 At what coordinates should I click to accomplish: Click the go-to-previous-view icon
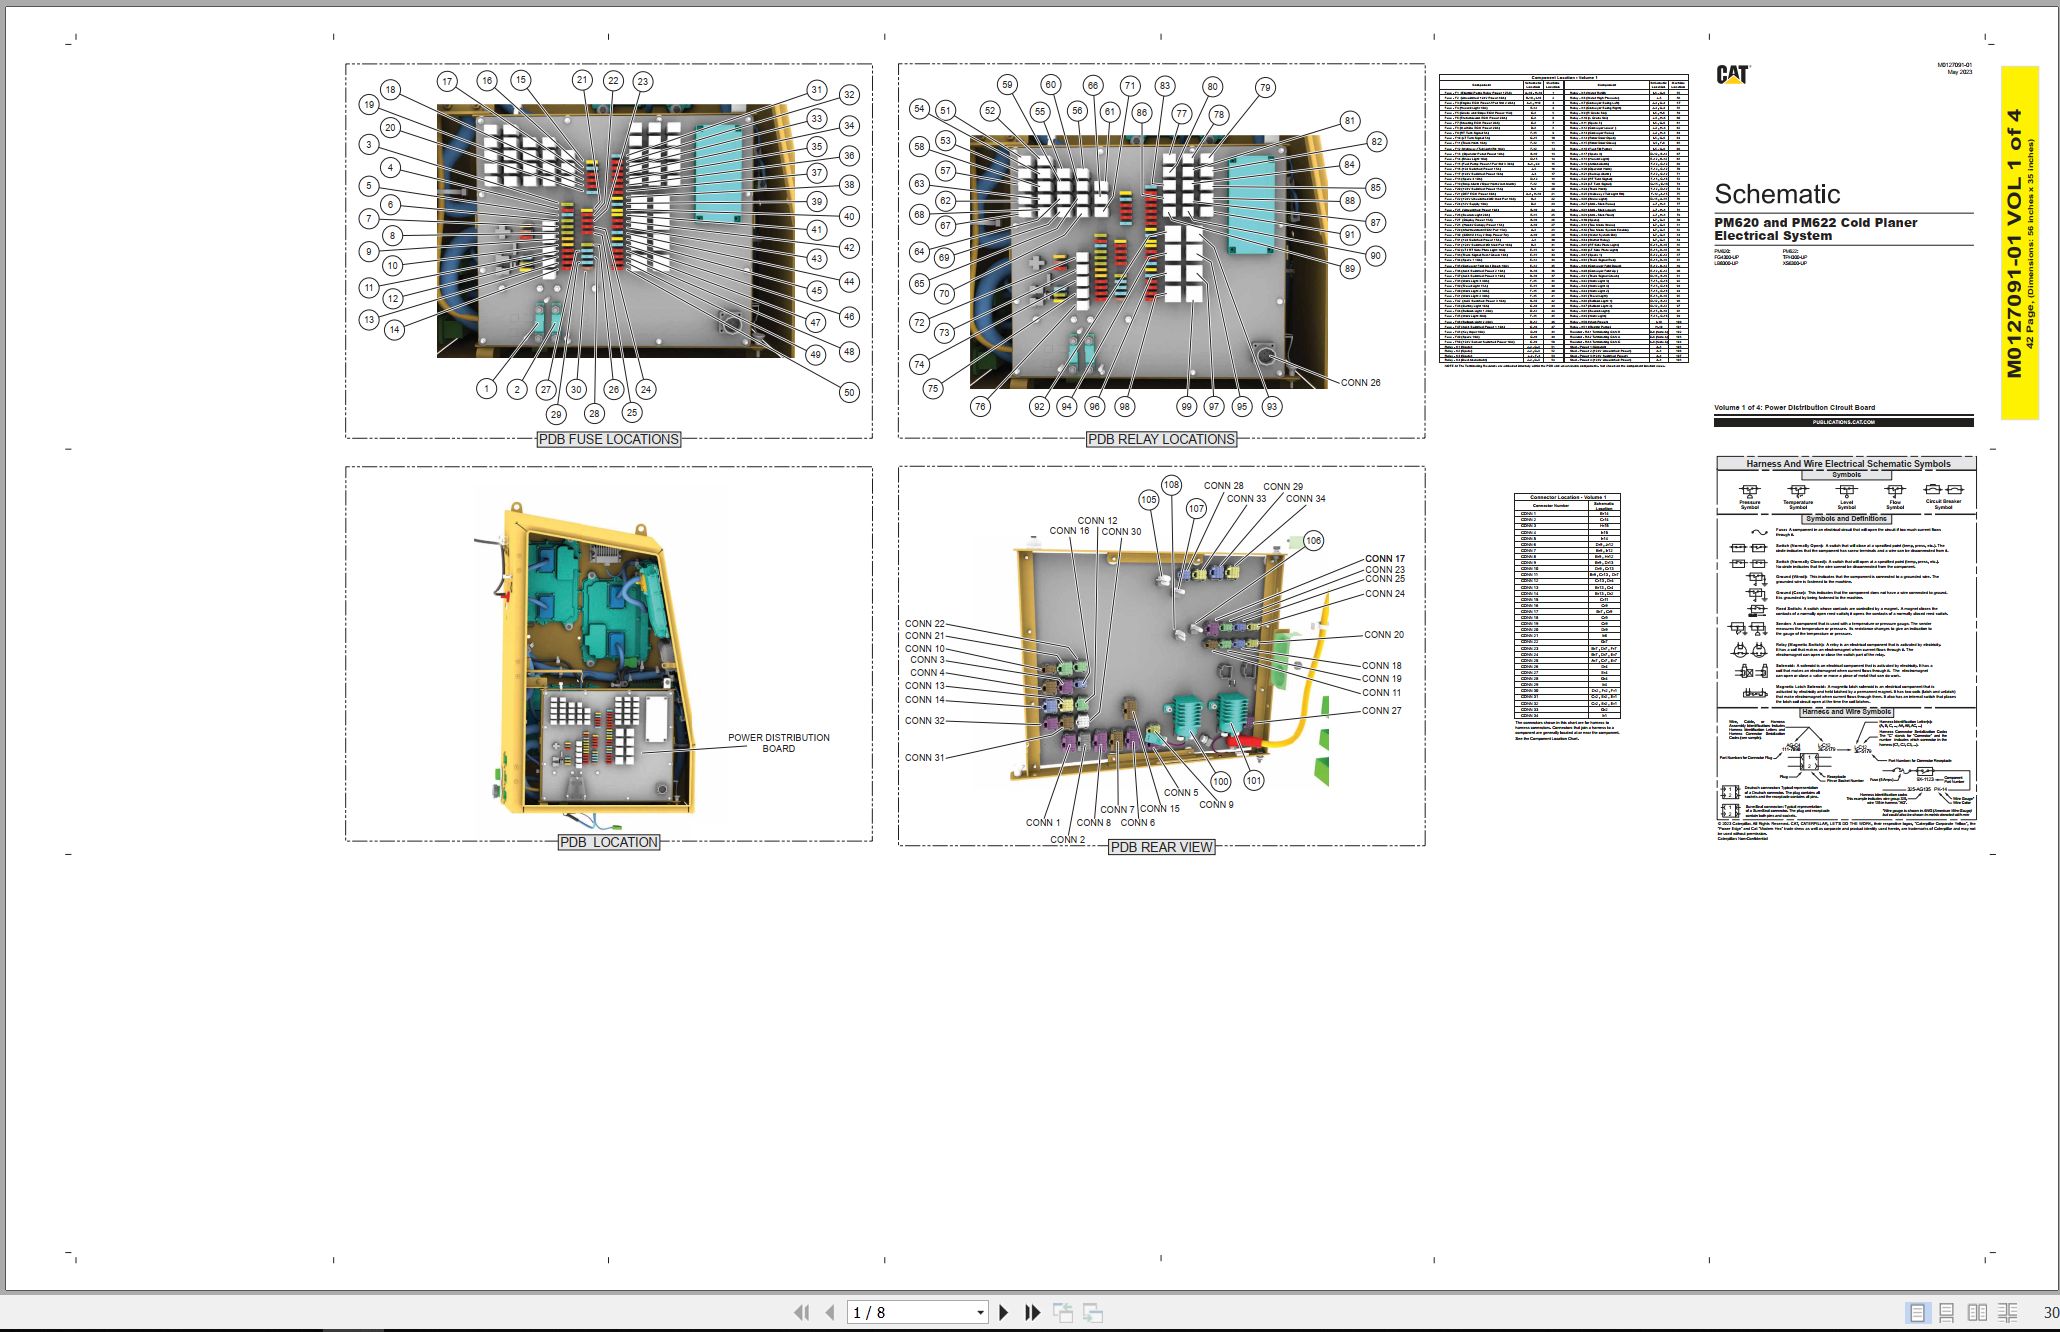1062,1312
